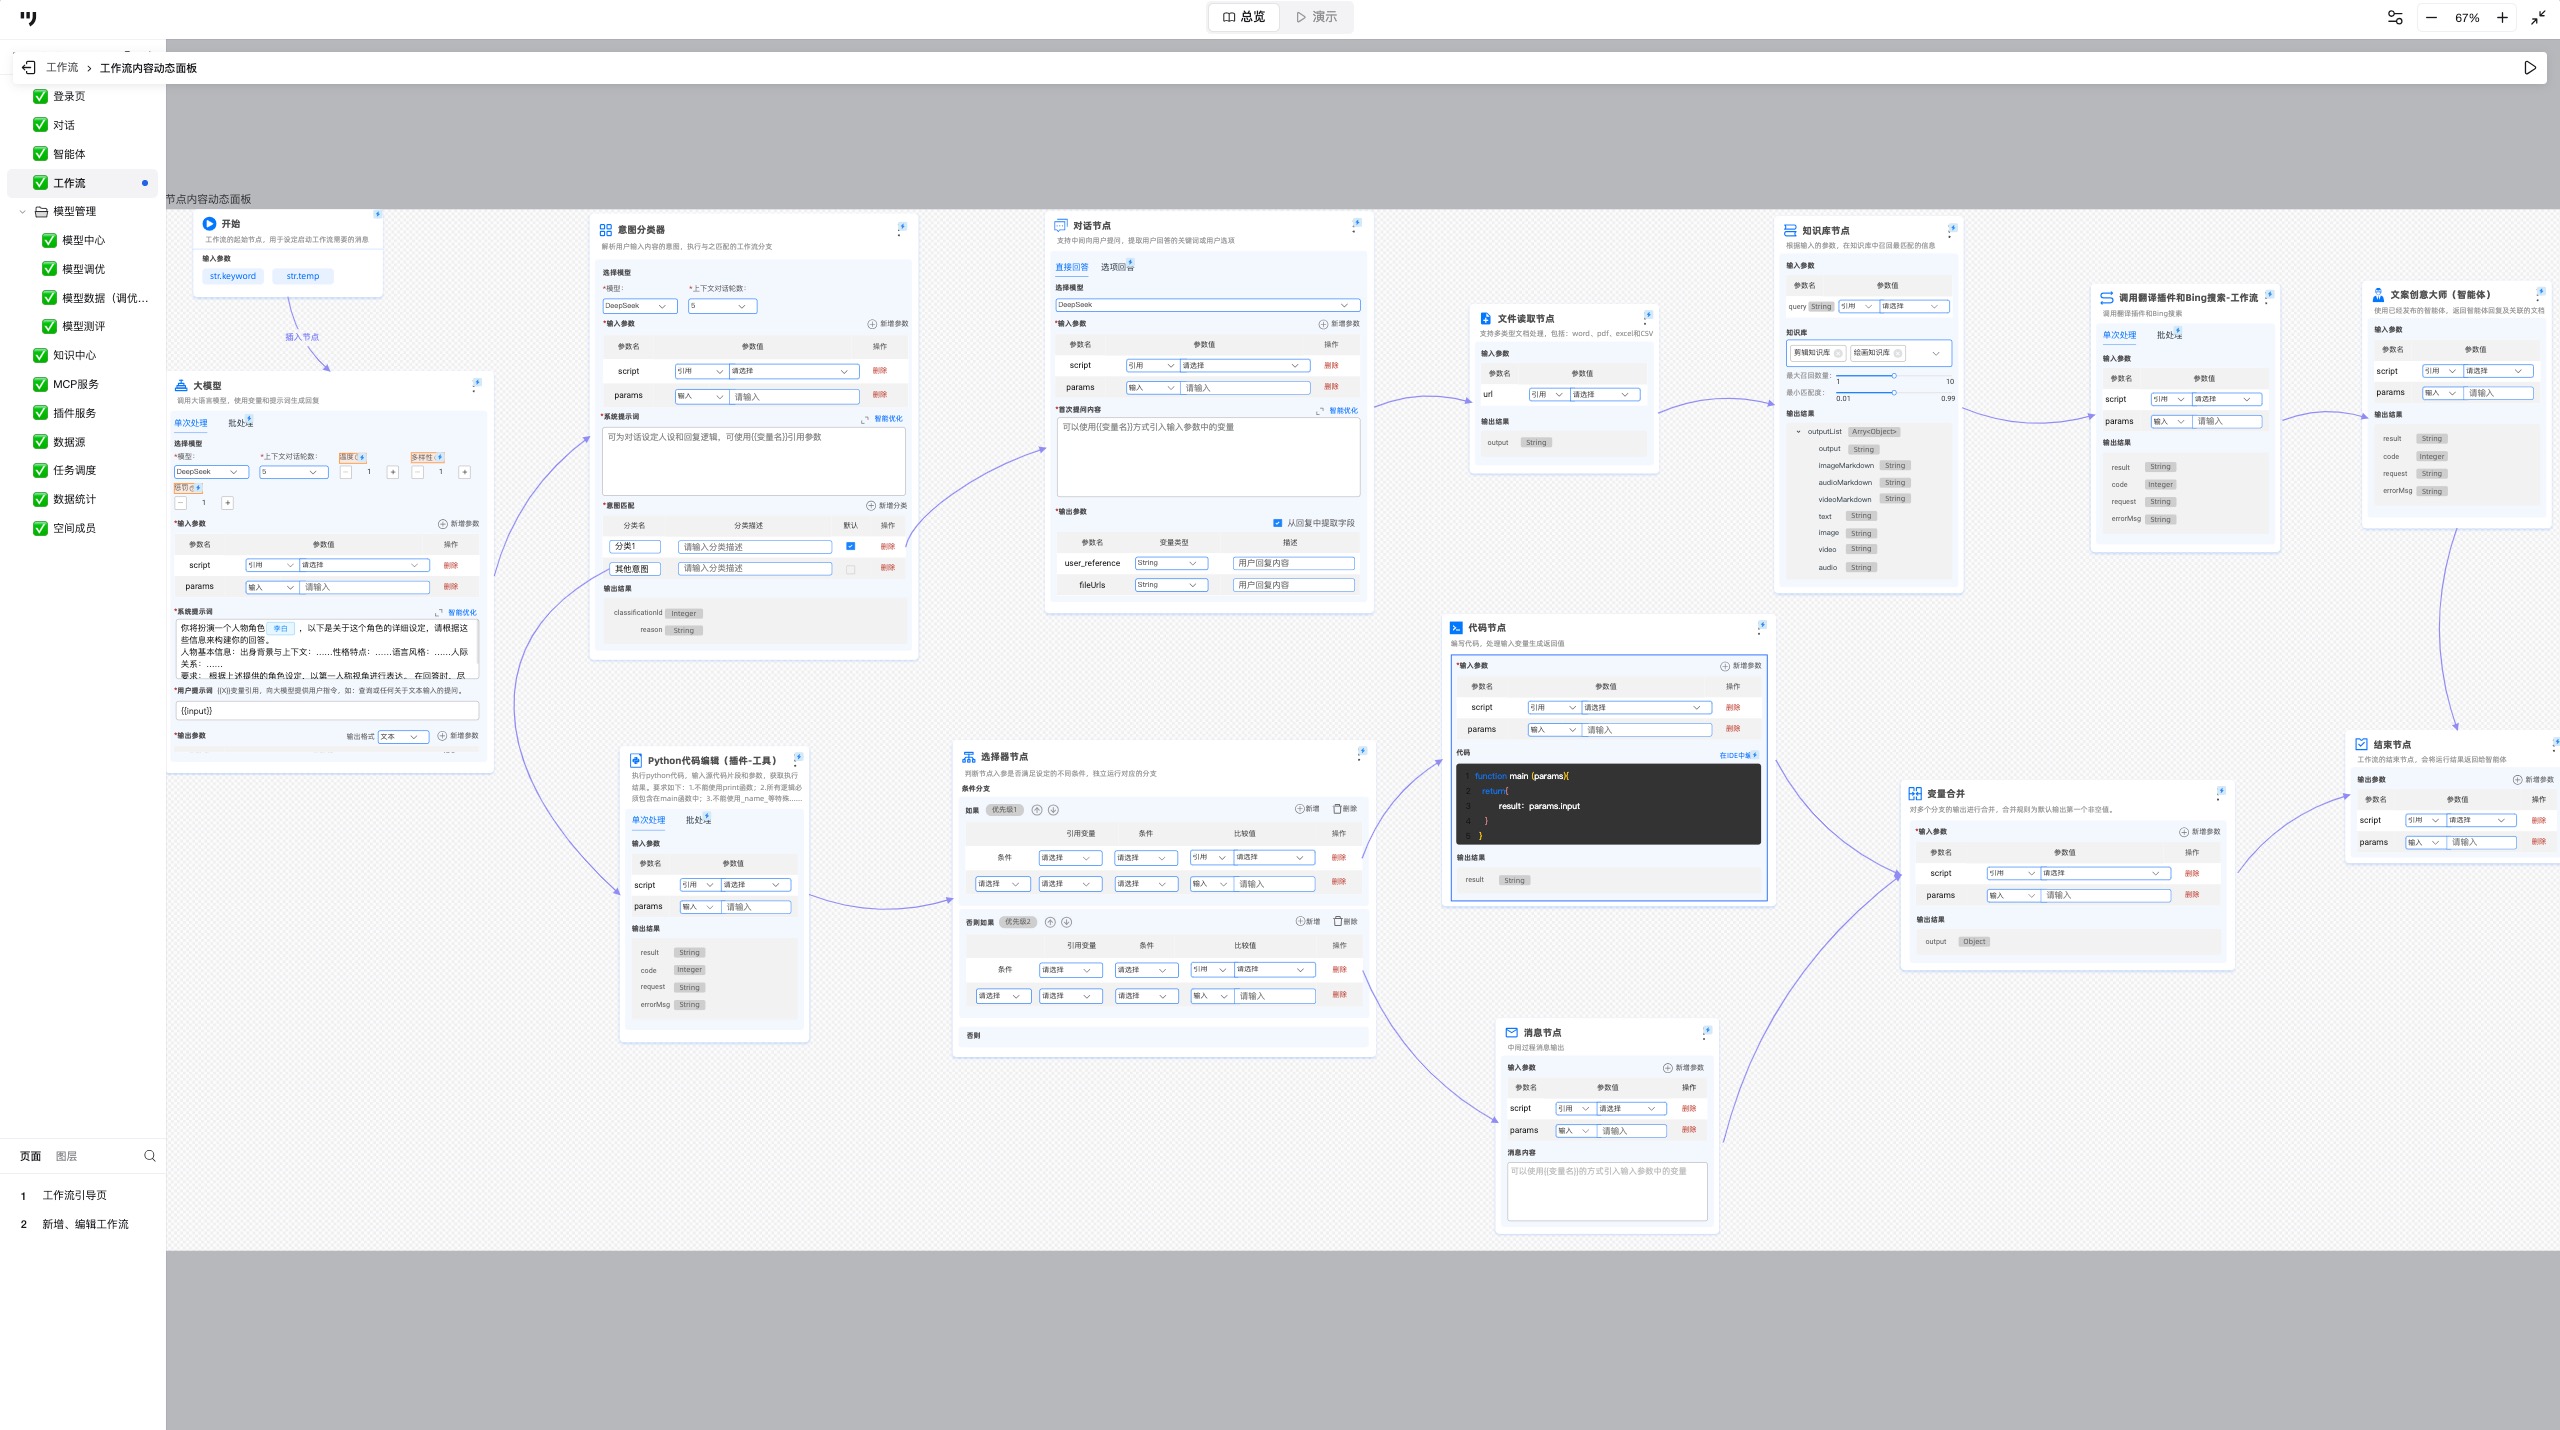Search pages with the magnifier icon
The image size is (2560, 1430).
click(150, 1155)
